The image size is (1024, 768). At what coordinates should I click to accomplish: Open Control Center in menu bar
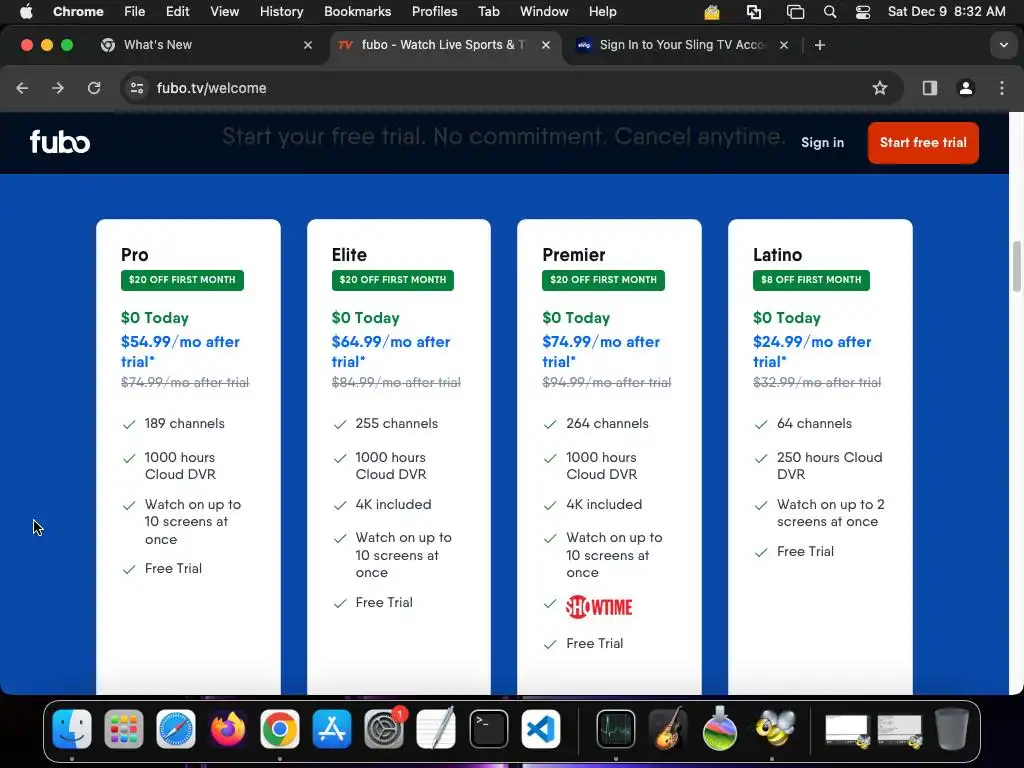click(x=863, y=11)
